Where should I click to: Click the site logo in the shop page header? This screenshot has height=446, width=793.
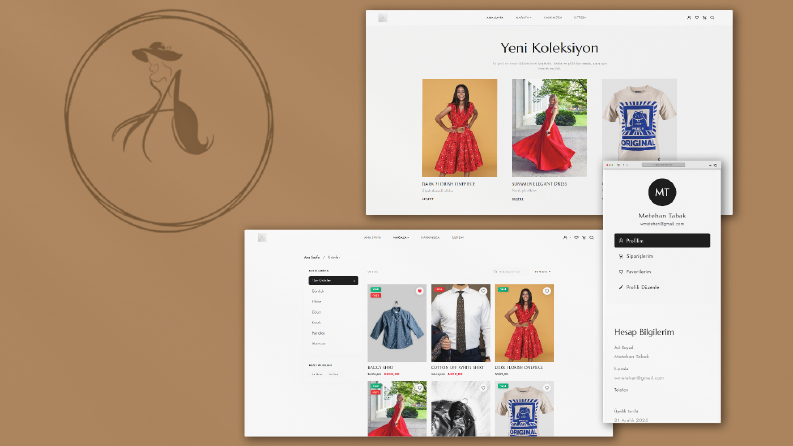tap(262, 237)
